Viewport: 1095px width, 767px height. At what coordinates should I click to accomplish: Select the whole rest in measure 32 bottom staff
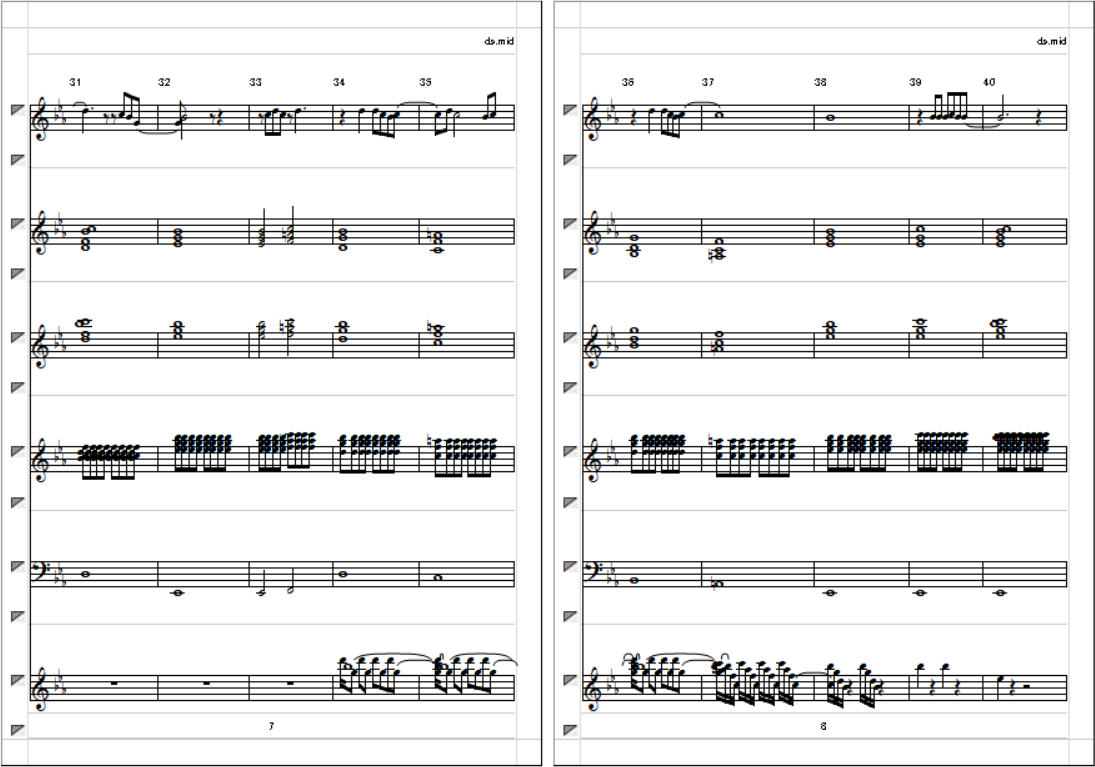(x=206, y=683)
